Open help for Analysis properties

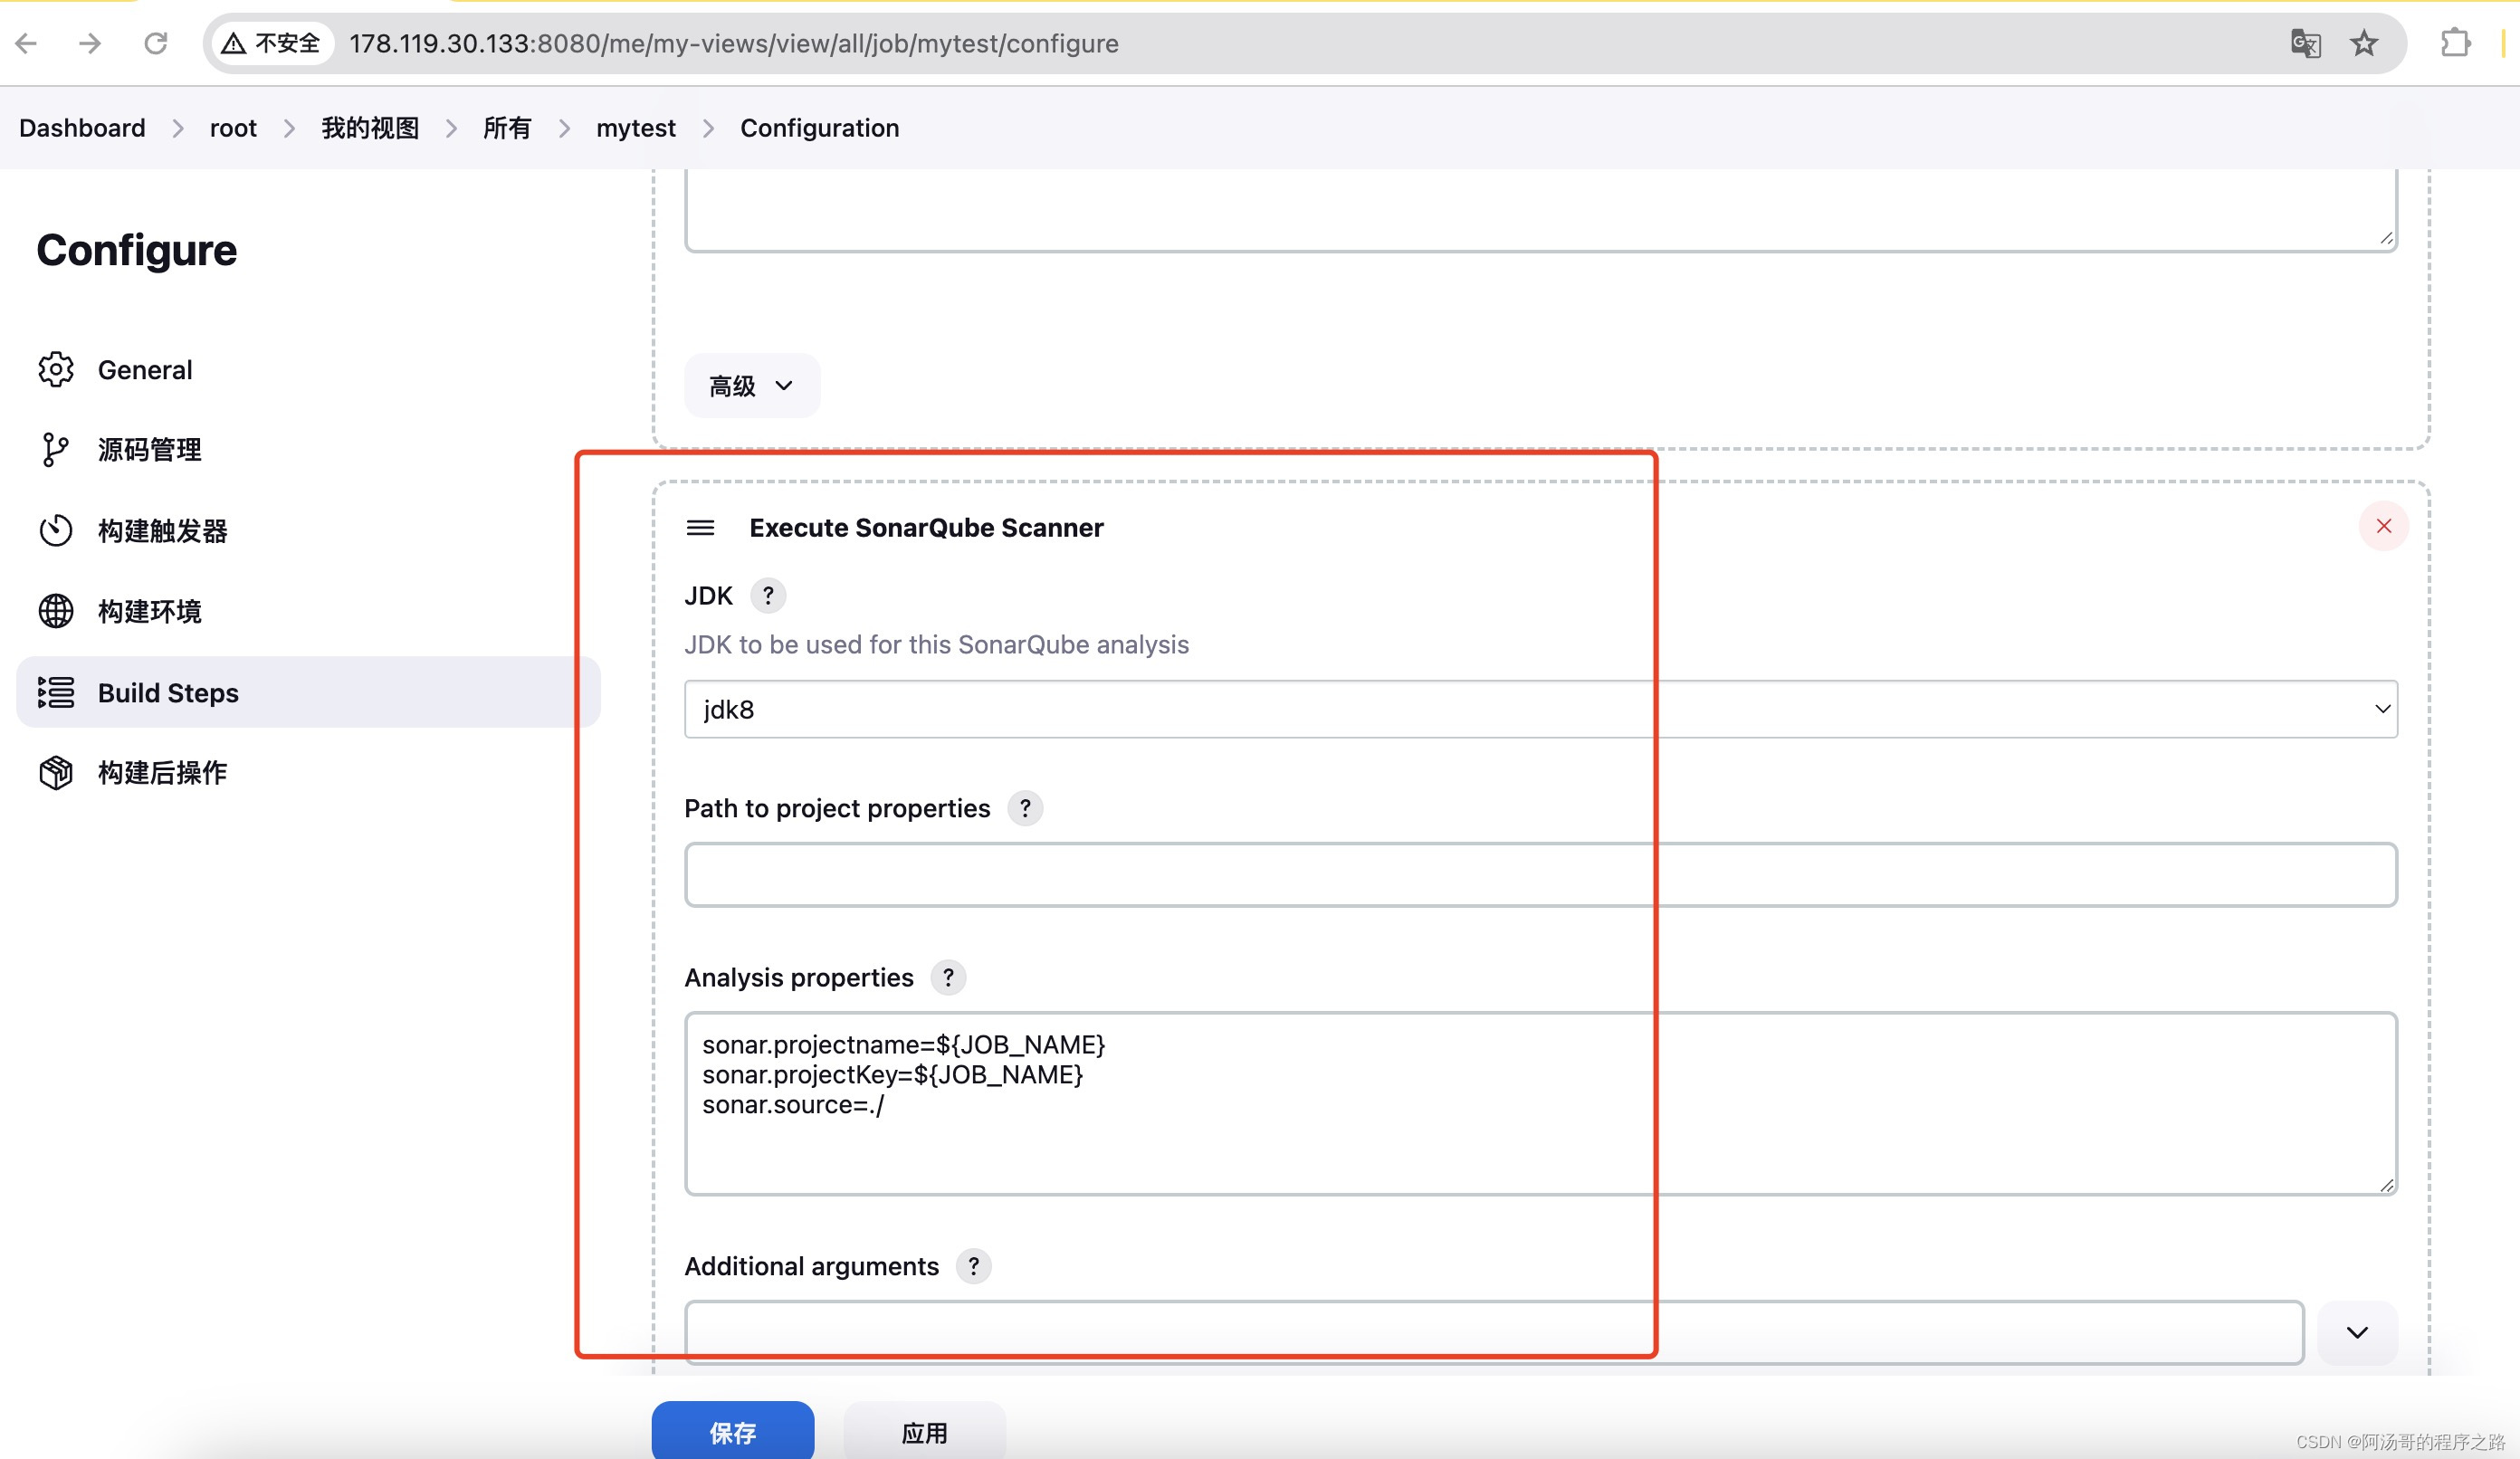(948, 977)
